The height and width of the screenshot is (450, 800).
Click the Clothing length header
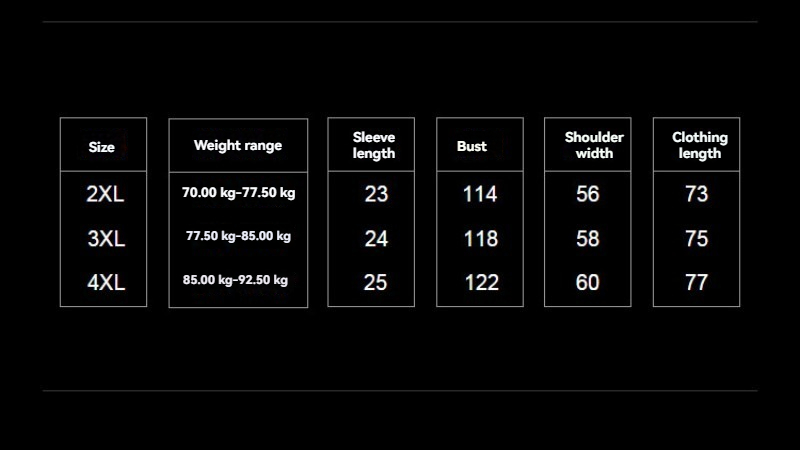point(700,145)
